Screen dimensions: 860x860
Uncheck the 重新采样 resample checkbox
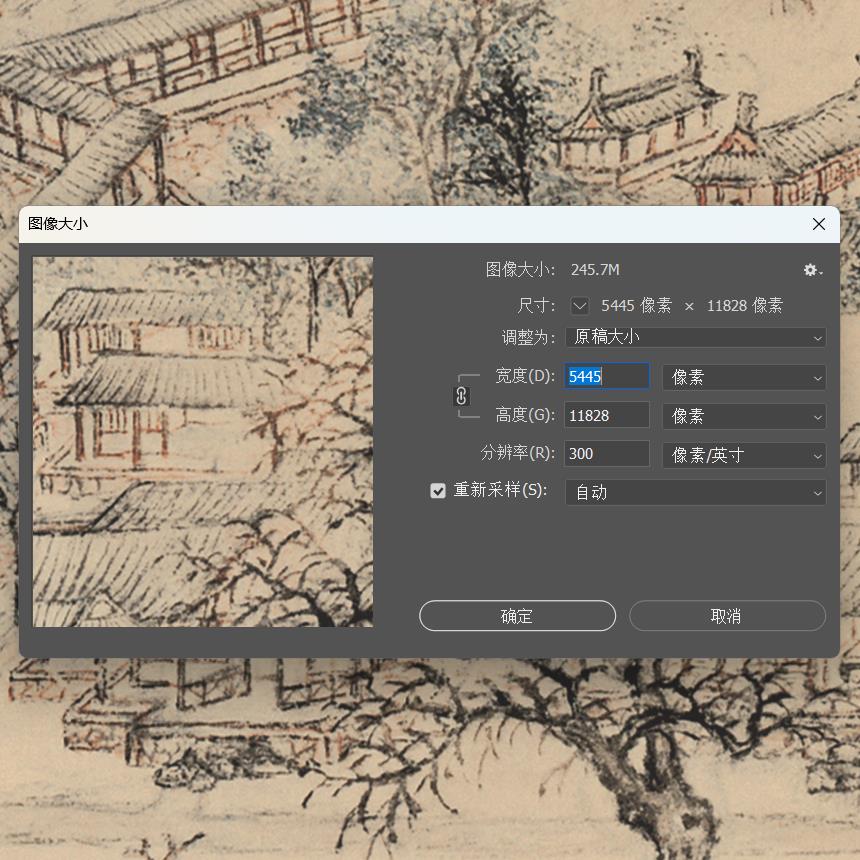438,491
